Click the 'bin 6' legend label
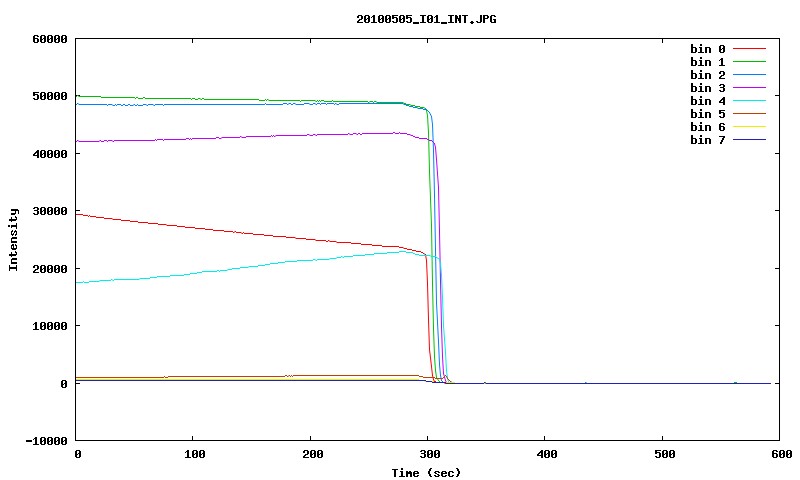This screenshot has width=800, height=480. [708, 127]
